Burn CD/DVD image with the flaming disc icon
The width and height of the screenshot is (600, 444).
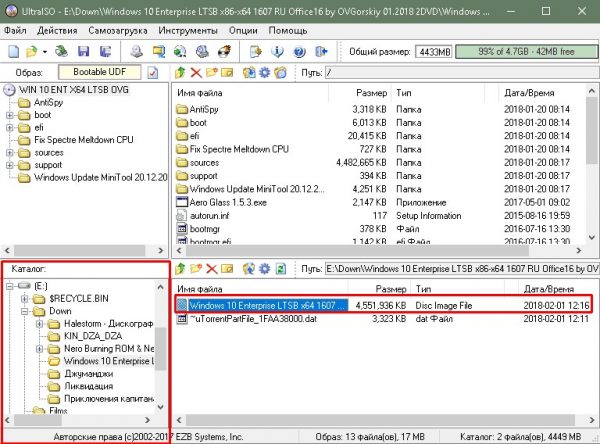[224, 51]
